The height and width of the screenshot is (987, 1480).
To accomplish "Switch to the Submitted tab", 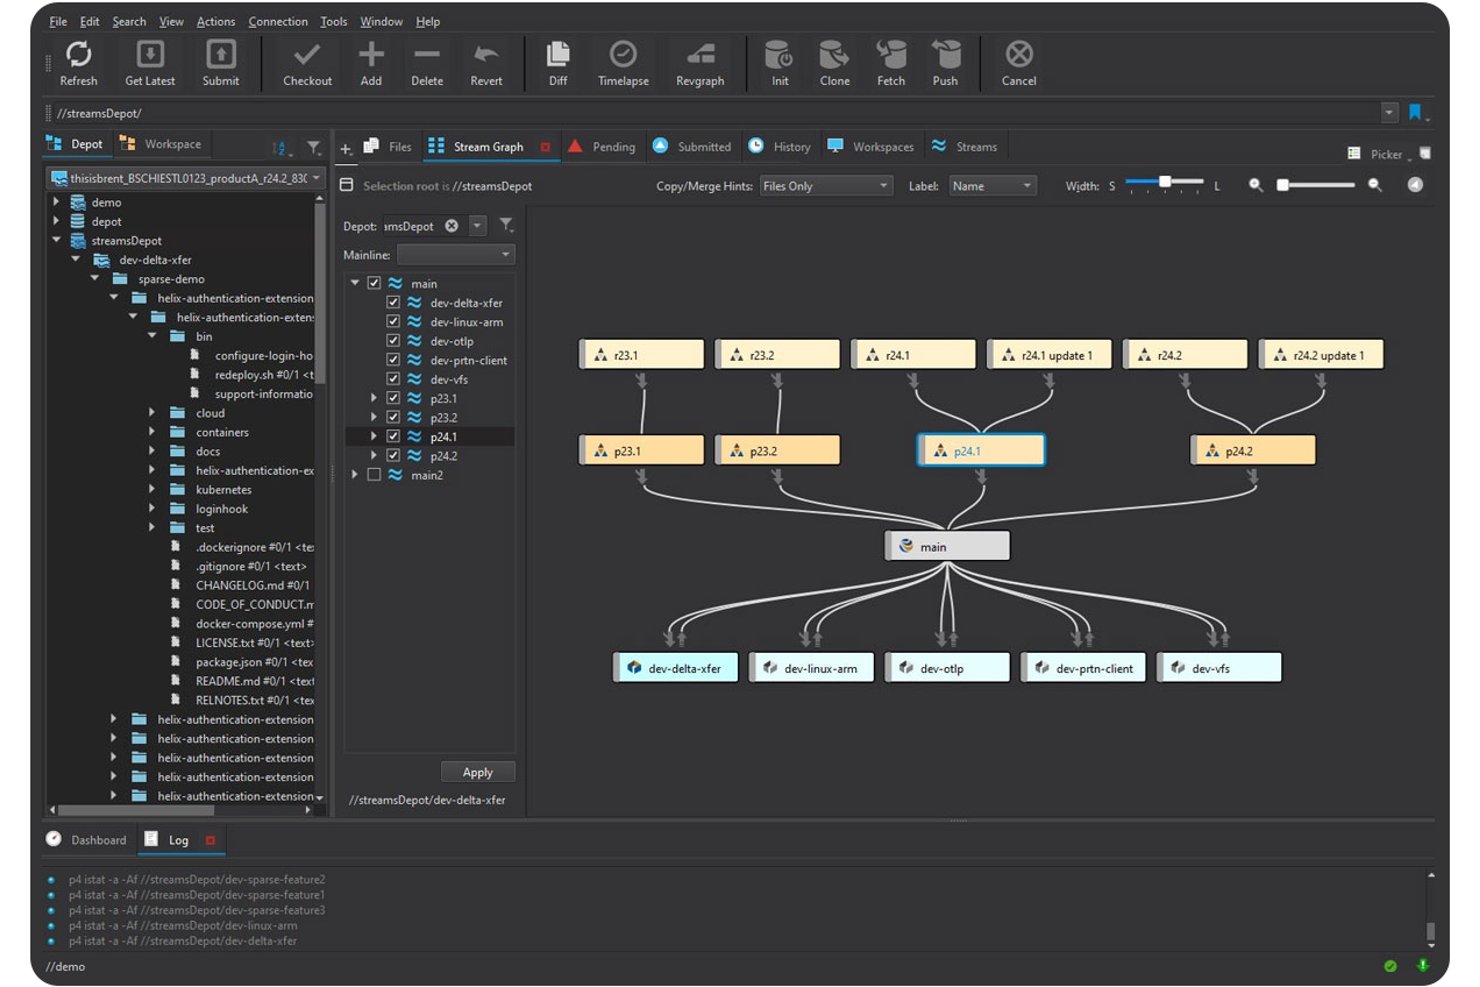I will (x=692, y=147).
